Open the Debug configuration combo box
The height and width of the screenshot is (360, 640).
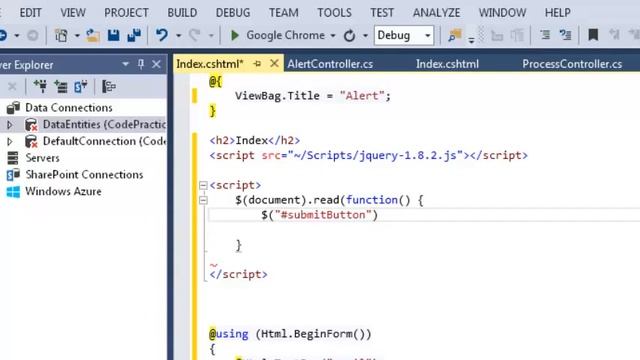[403, 36]
